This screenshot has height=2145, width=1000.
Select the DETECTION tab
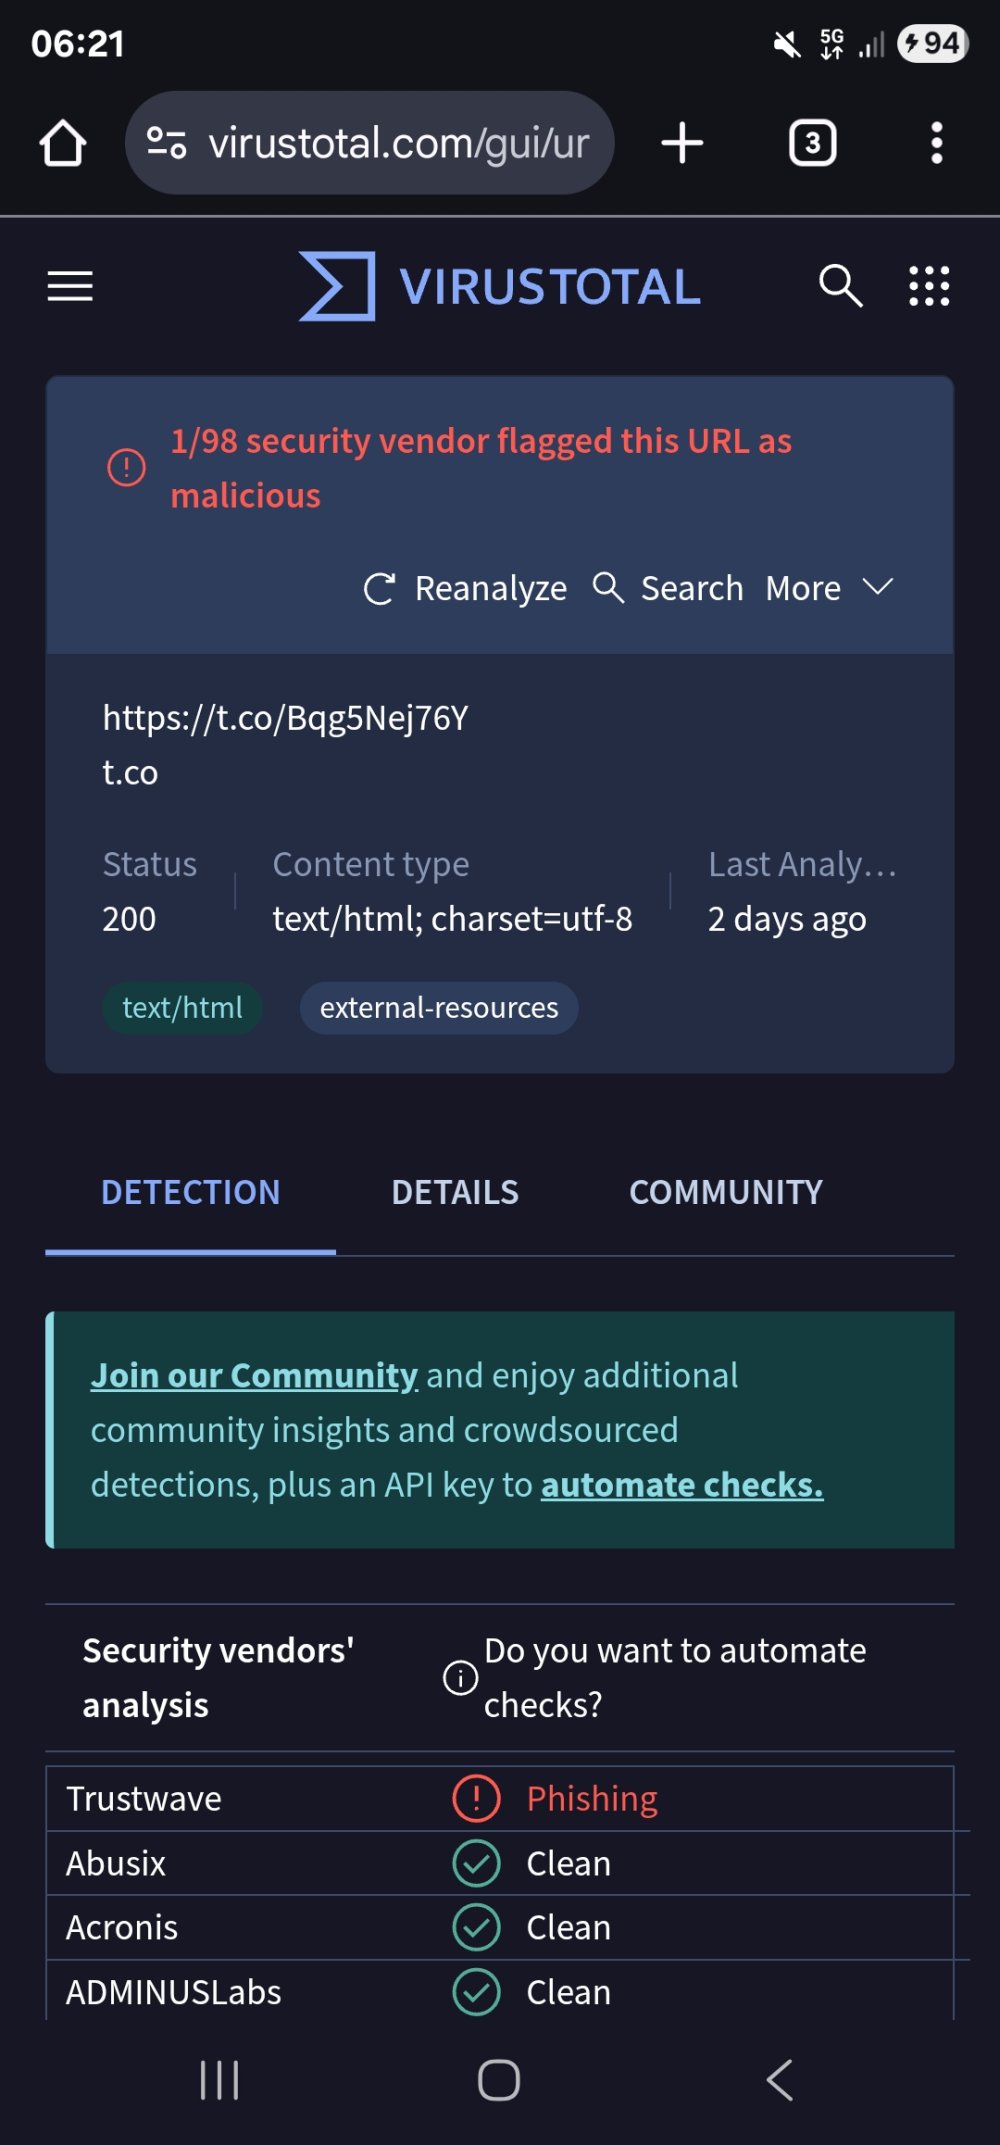tap(190, 1192)
